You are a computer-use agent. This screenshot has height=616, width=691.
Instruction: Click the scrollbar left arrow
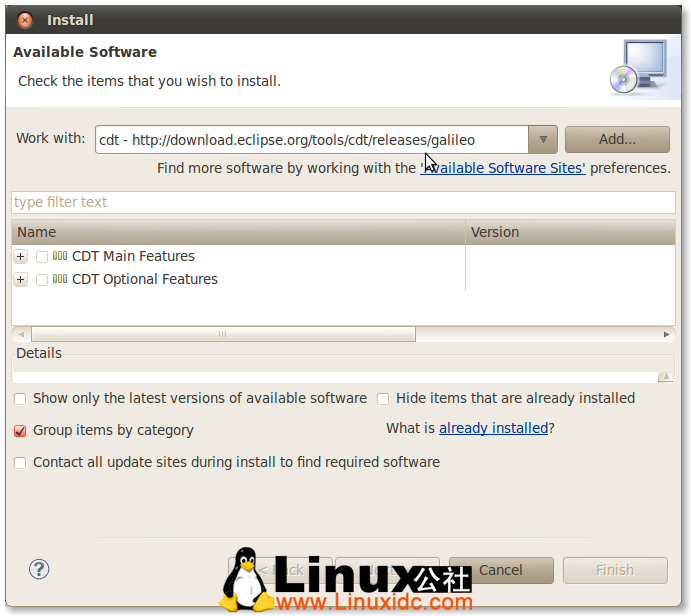(21, 334)
